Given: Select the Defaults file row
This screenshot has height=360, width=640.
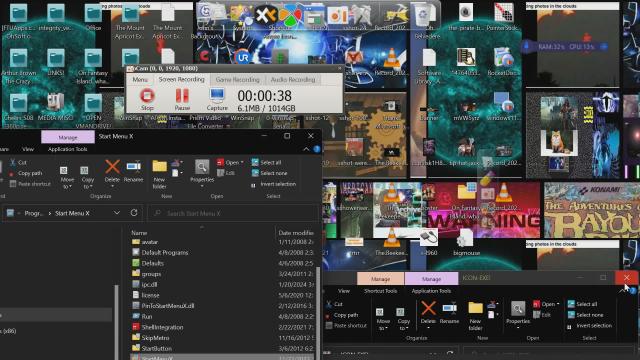Looking at the screenshot, I should 223,263.
